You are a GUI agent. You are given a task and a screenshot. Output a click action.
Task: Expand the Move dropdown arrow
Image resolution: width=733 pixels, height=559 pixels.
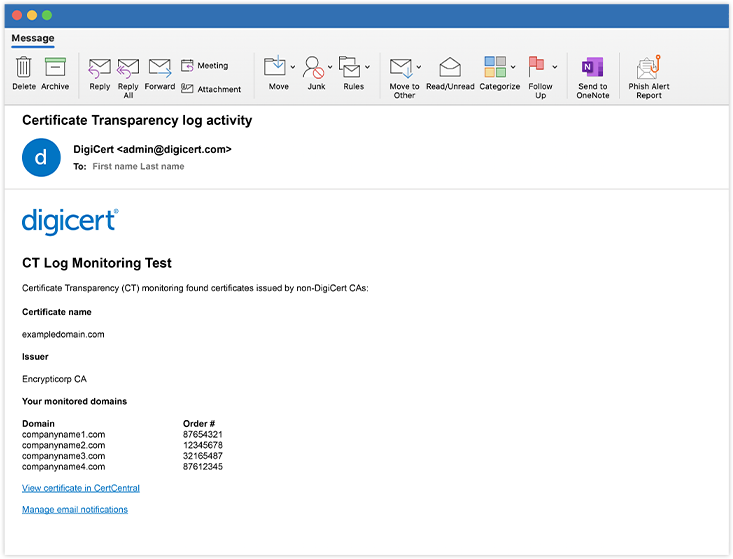pyautogui.click(x=293, y=67)
